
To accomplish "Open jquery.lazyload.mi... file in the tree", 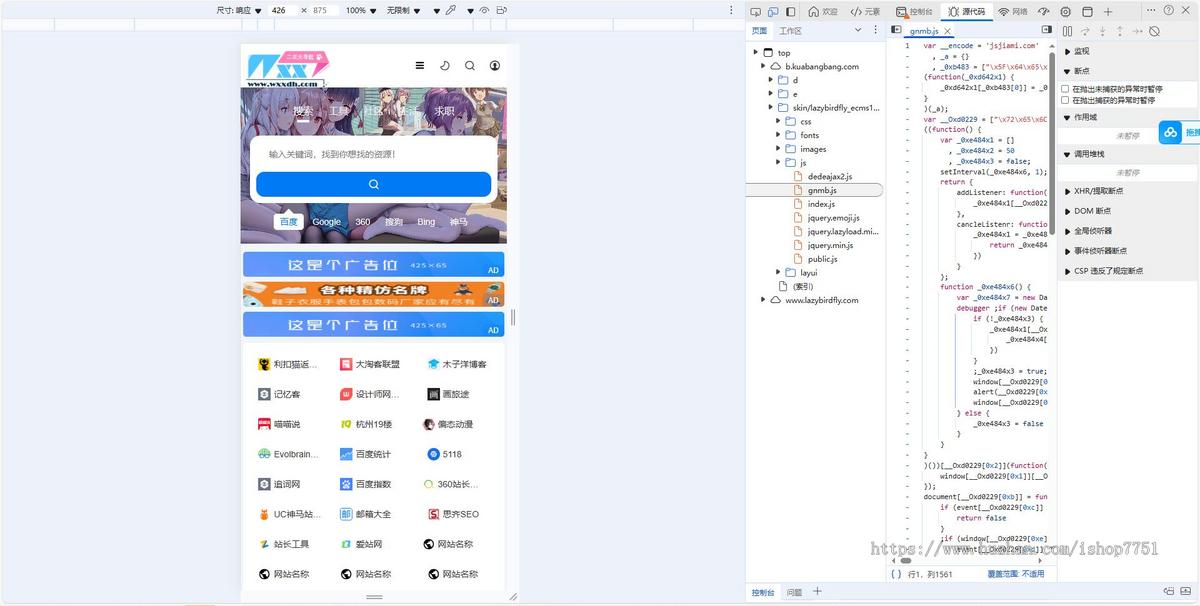I will pyautogui.click(x=842, y=231).
